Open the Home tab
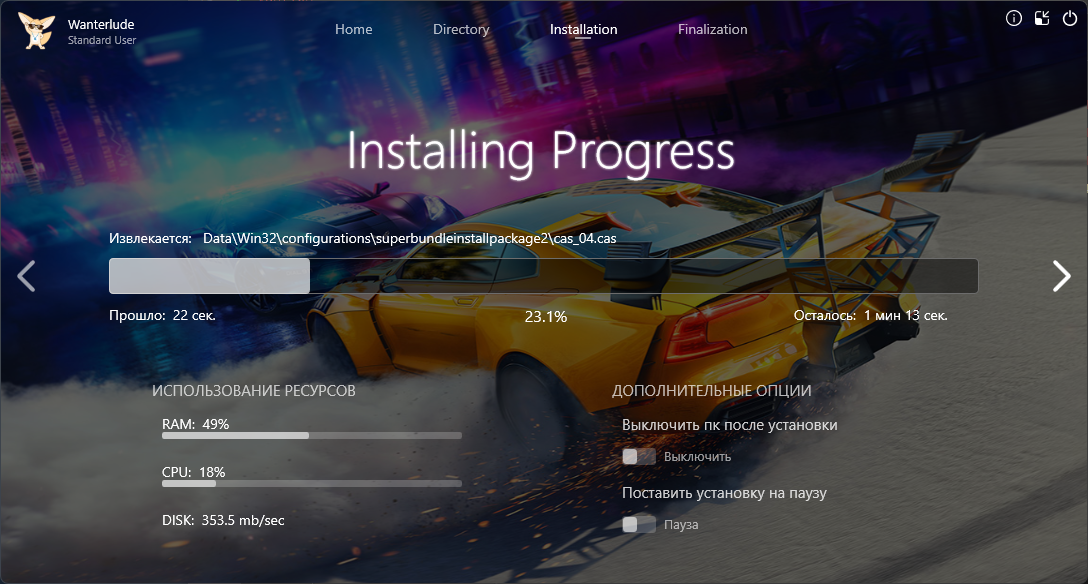This screenshot has width=1088, height=584. click(353, 30)
